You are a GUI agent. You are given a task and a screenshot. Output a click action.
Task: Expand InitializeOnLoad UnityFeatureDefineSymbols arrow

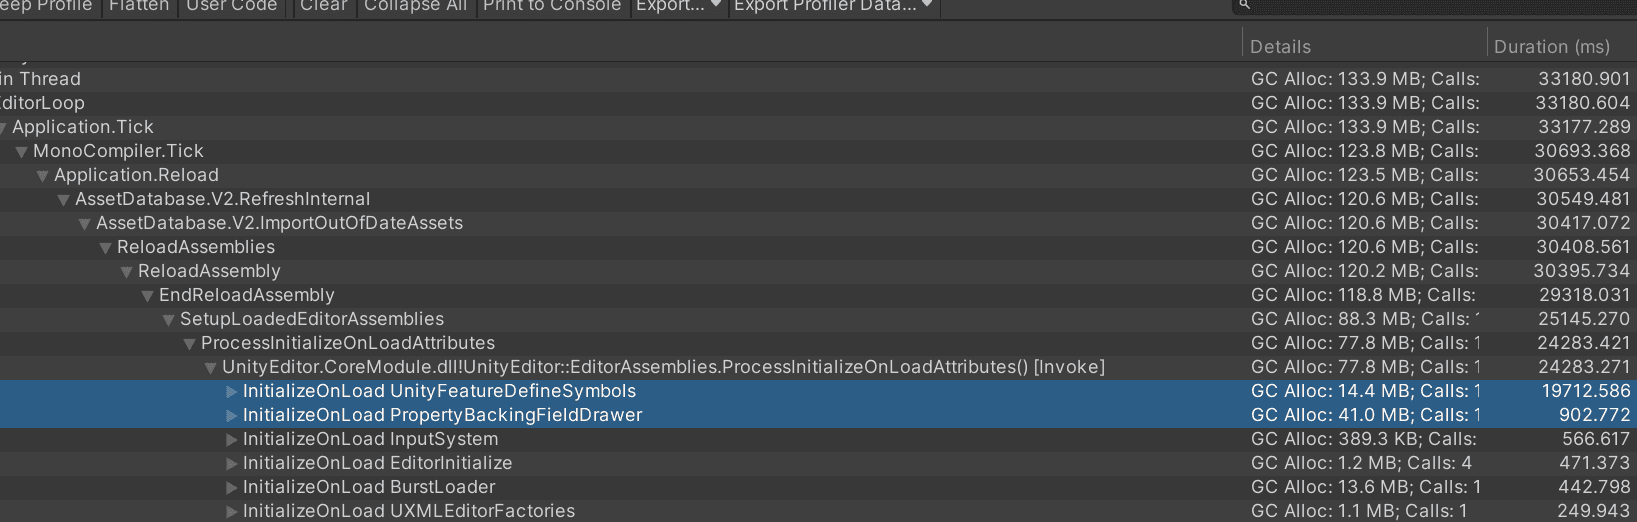232,392
